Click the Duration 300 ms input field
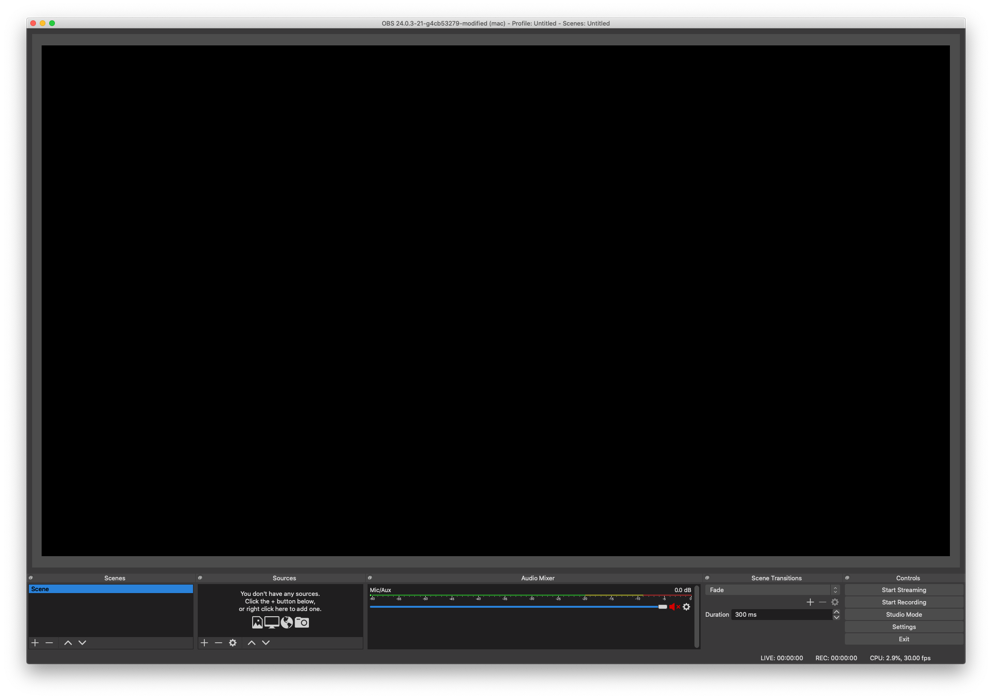This screenshot has width=992, height=699. (x=780, y=615)
